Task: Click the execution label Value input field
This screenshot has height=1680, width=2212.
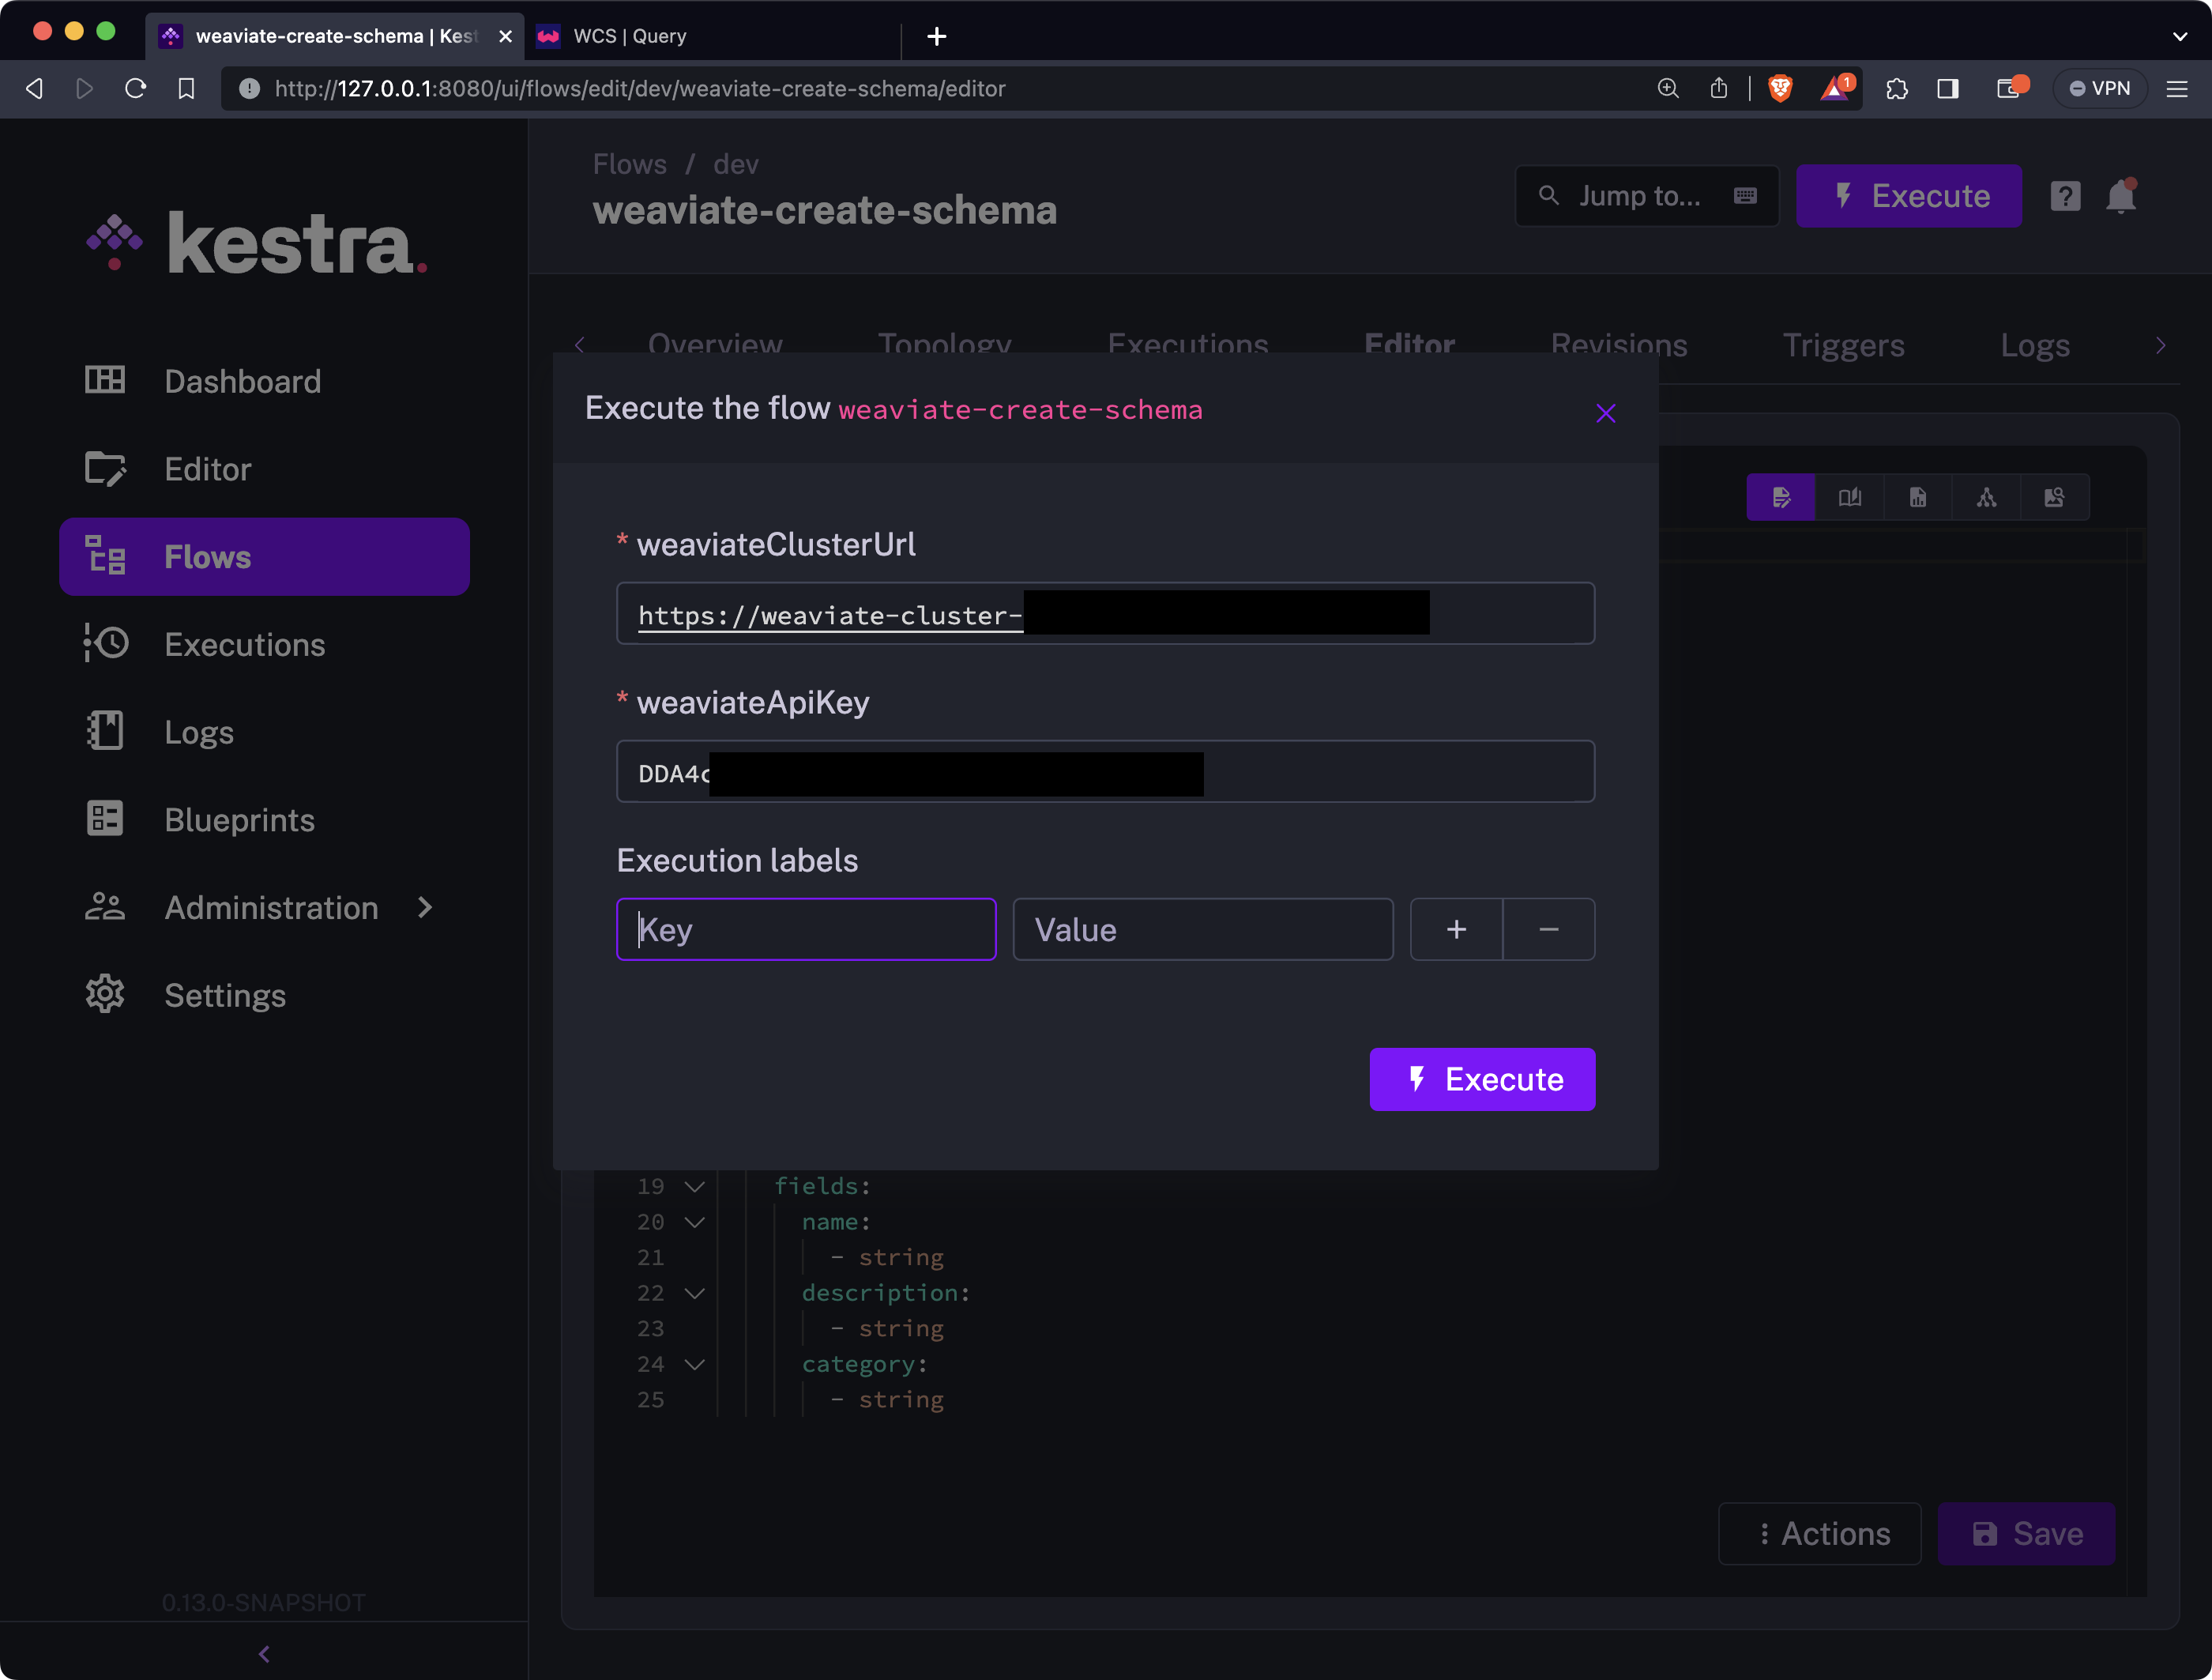Action: [x=1202, y=929]
